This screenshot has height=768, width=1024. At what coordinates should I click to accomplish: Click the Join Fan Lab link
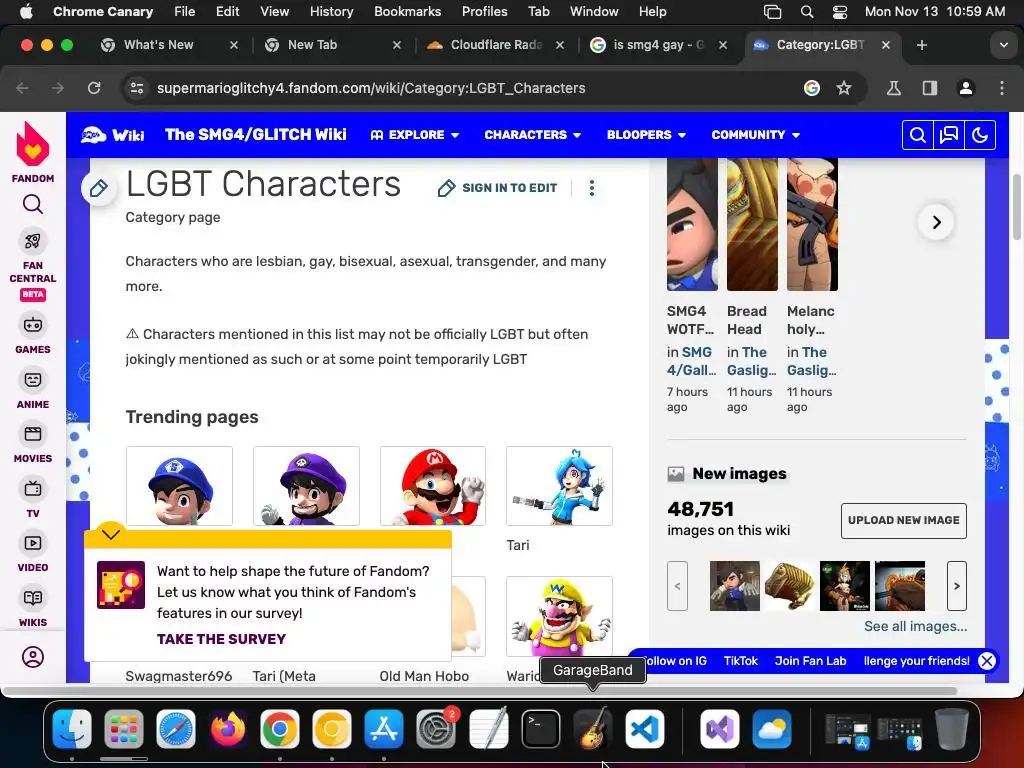pos(810,661)
